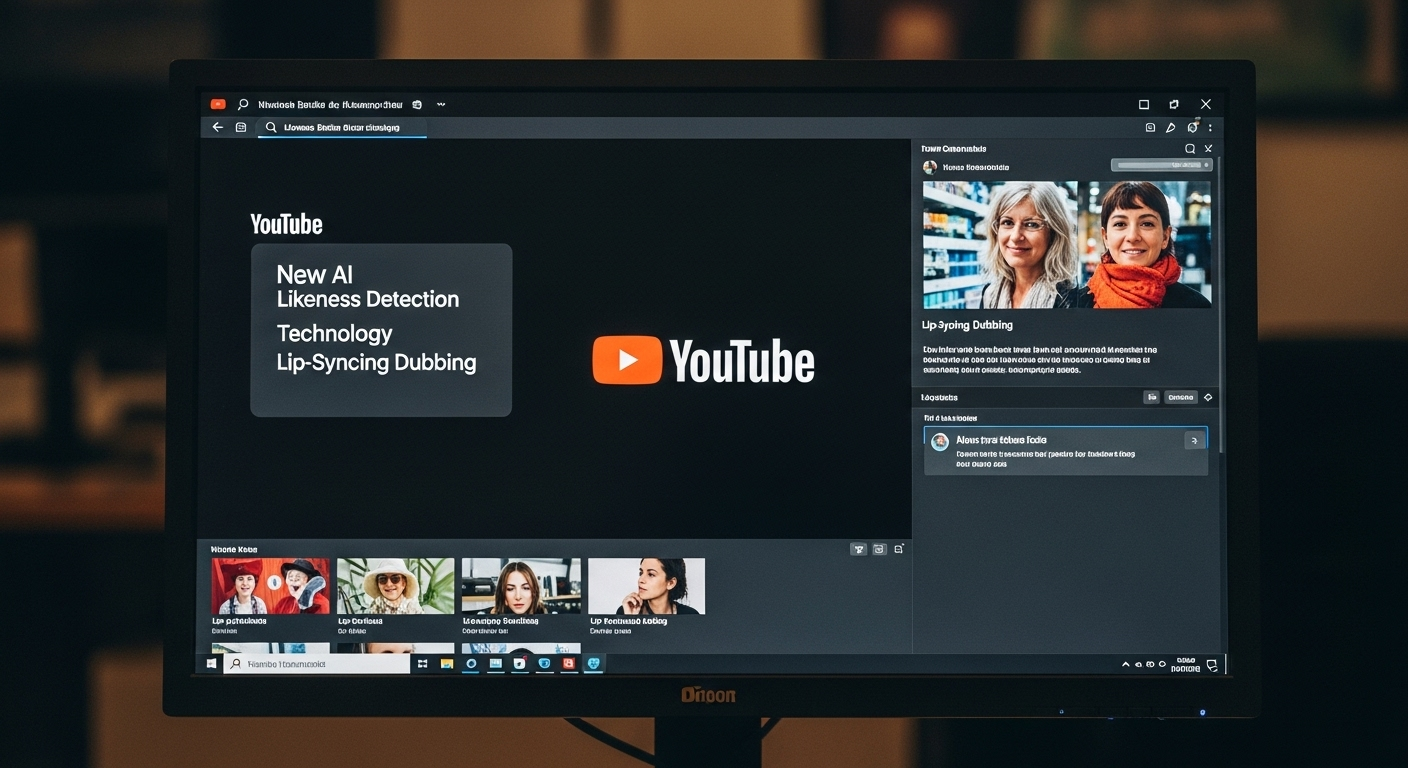Viewport: 1408px width, 768px height.
Task: Click the search icon in the side panel header
Action: tap(1190, 148)
